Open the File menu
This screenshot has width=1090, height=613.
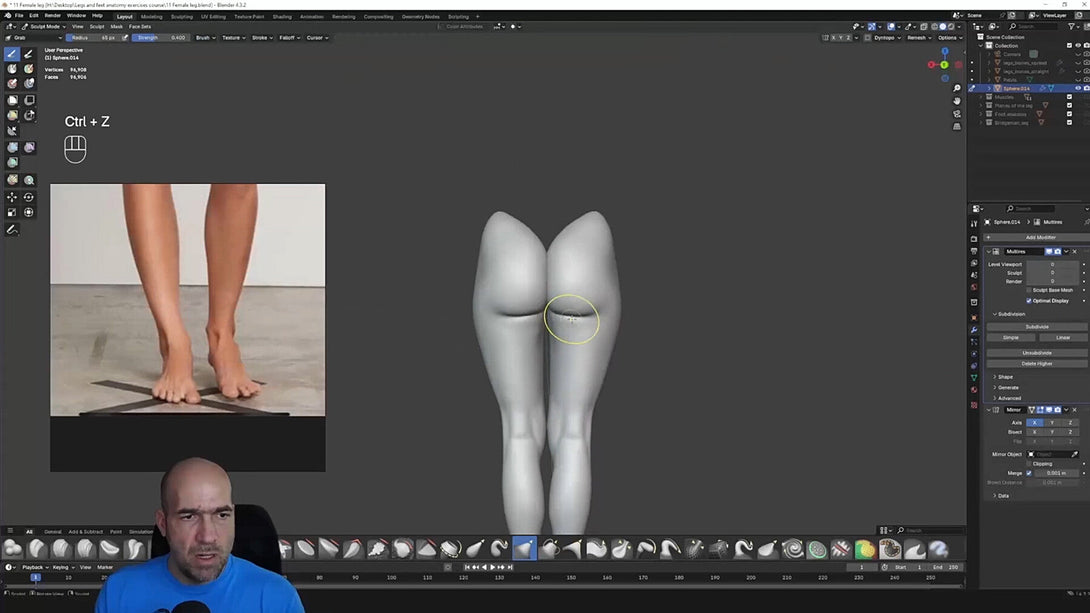coord(19,15)
